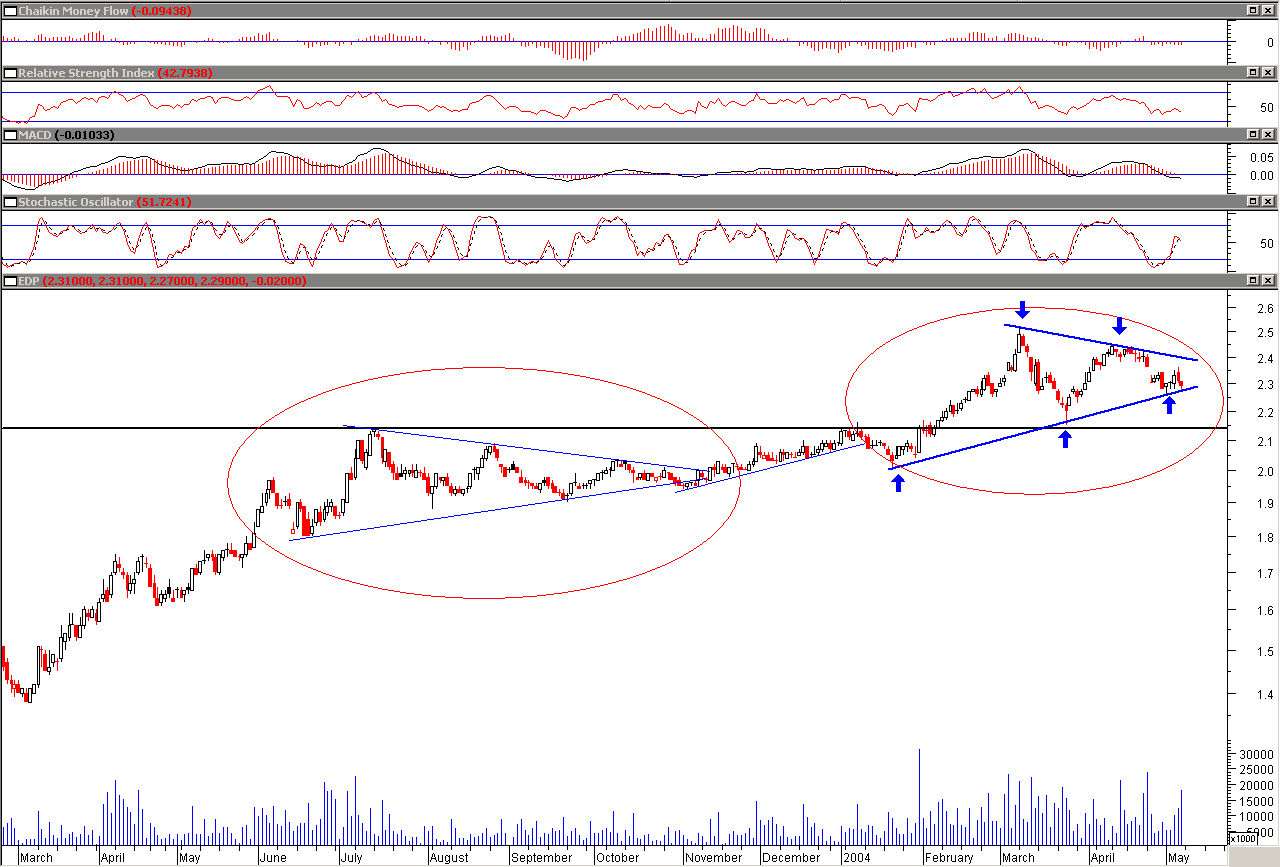Image resolution: width=1280 pixels, height=867 pixels.
Task: Click the "EDP" ticker title
Action: 29,281
